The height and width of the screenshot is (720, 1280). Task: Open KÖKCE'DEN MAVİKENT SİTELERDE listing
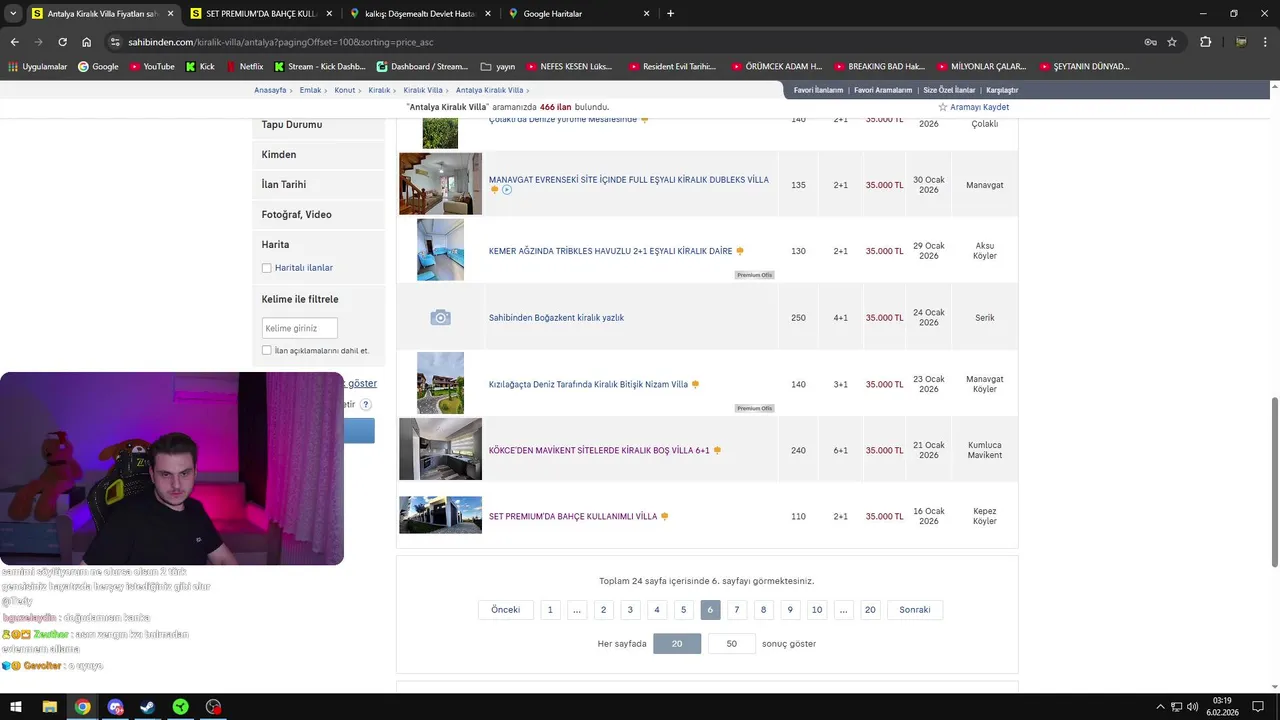coord(599,450)
